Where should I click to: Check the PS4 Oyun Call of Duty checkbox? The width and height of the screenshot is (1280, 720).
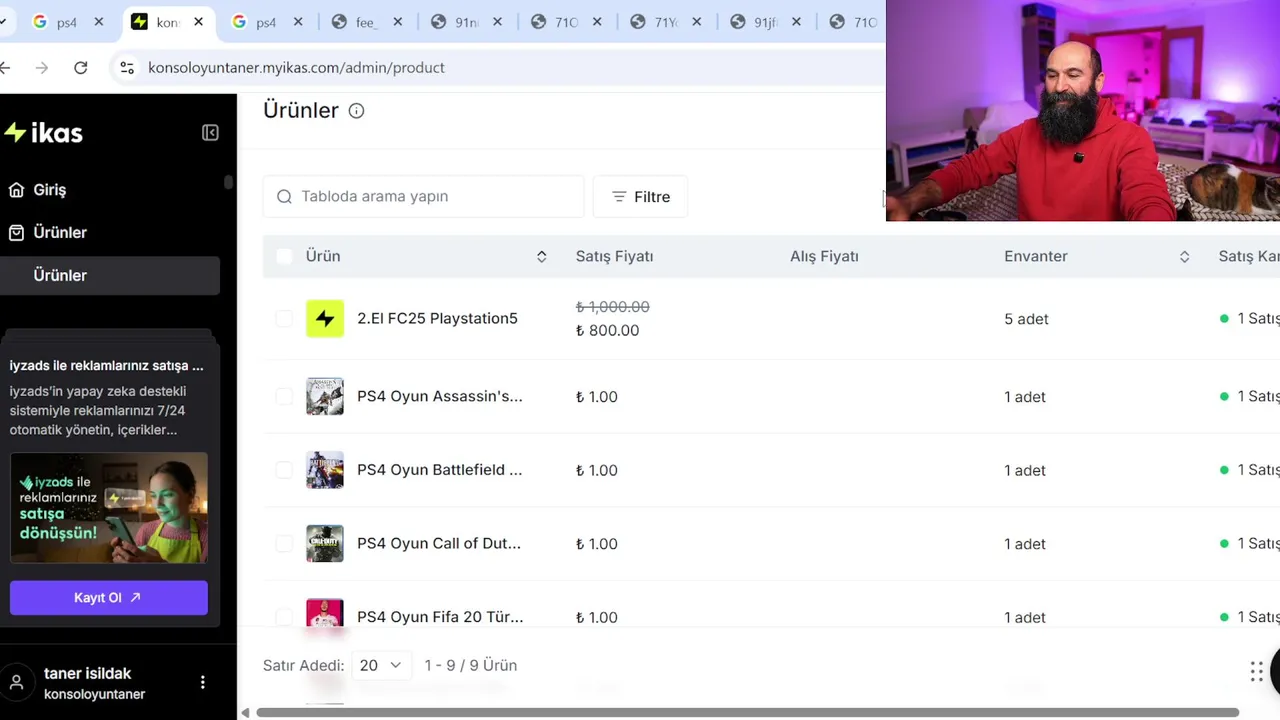click(284, 544)
